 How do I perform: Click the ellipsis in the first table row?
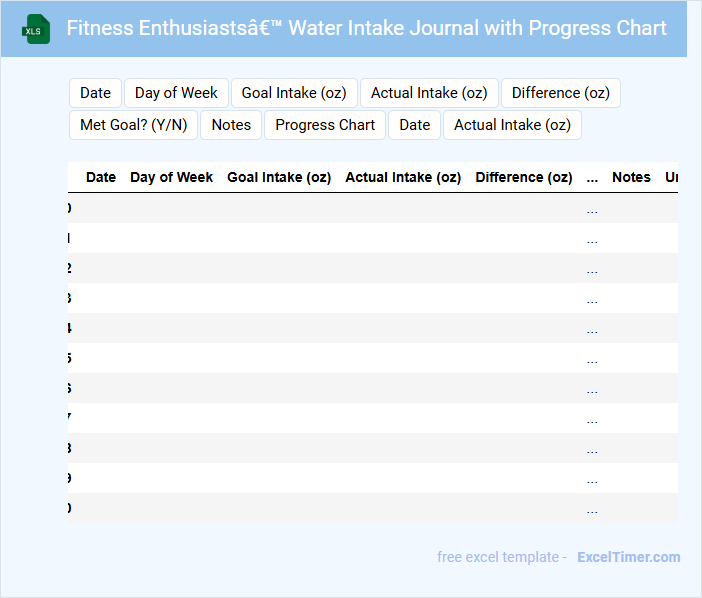pyautogui.click(x=592, y=210)
